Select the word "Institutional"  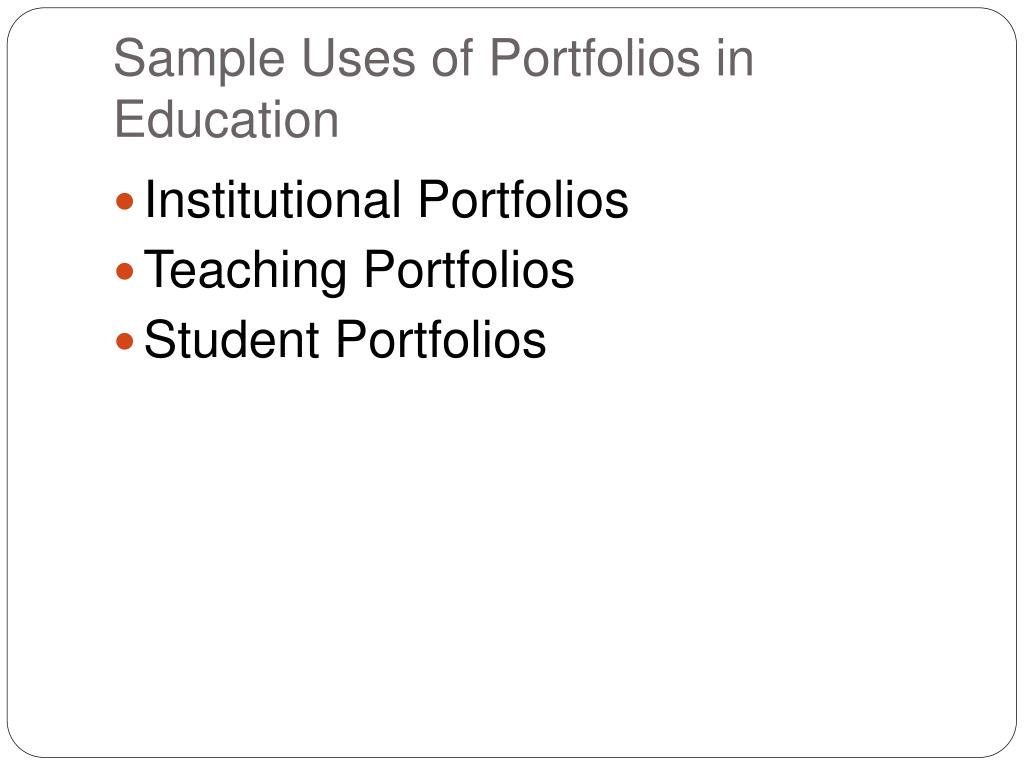272,200
